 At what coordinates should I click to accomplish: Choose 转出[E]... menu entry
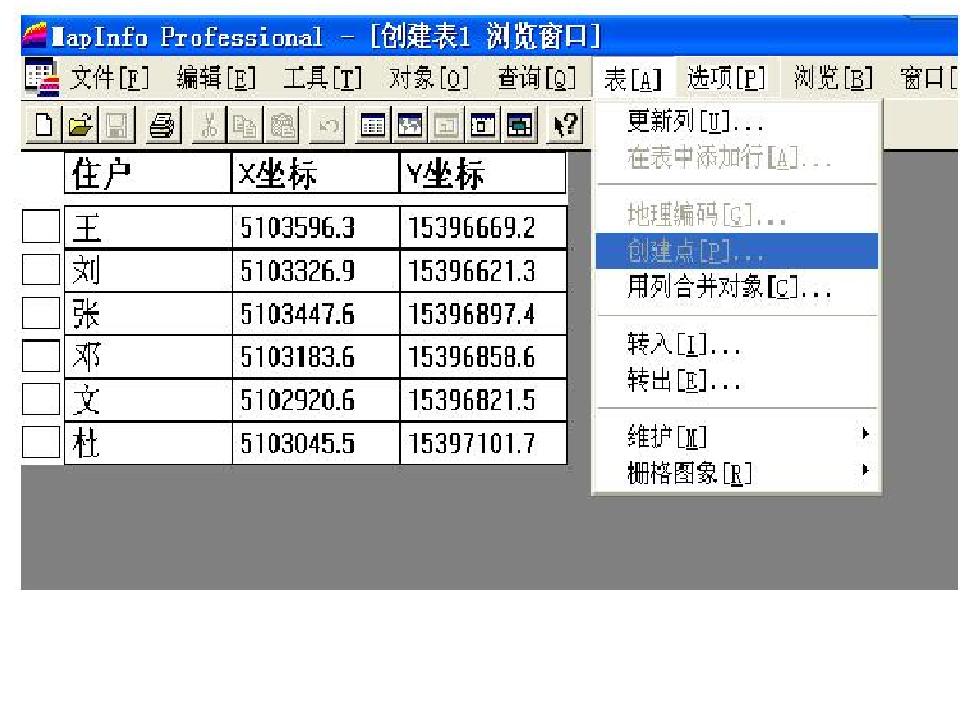tap(737, 380)
